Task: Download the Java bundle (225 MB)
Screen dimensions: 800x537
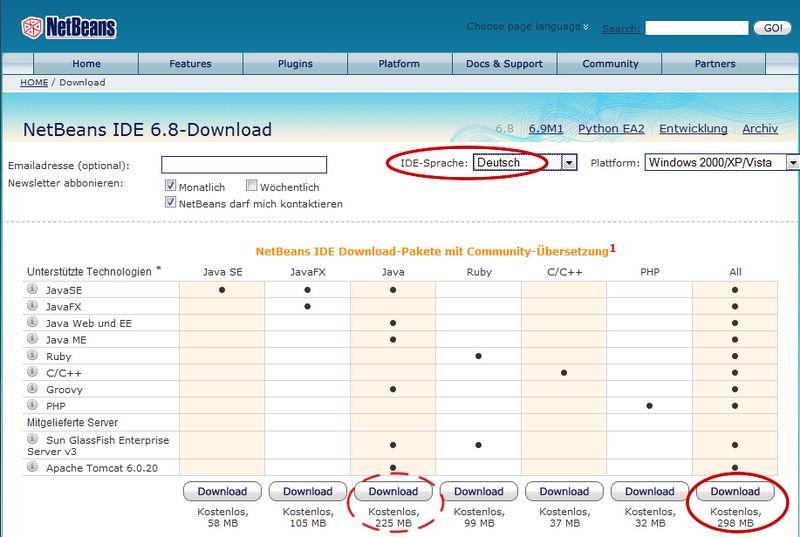Action: tap(393, 491)
